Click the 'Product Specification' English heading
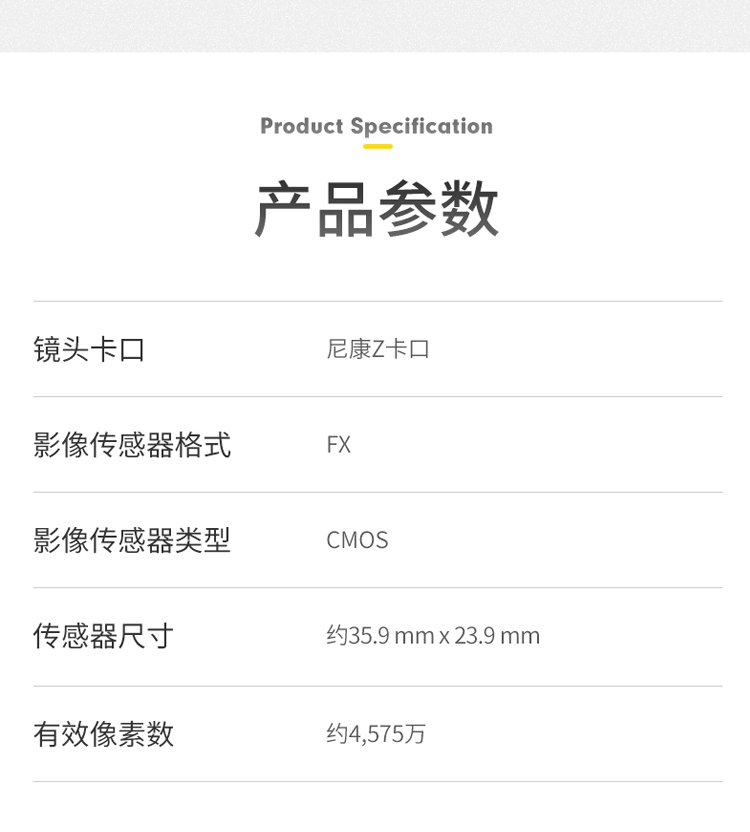The width and height of the screenshot is (750, 832). tap(376, 126)
